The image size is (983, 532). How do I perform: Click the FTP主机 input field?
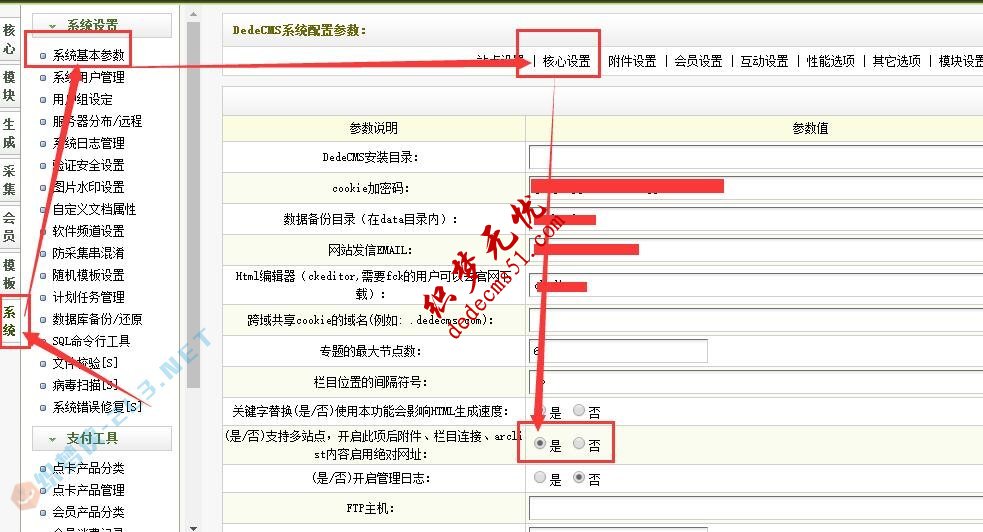pos(756,508)
